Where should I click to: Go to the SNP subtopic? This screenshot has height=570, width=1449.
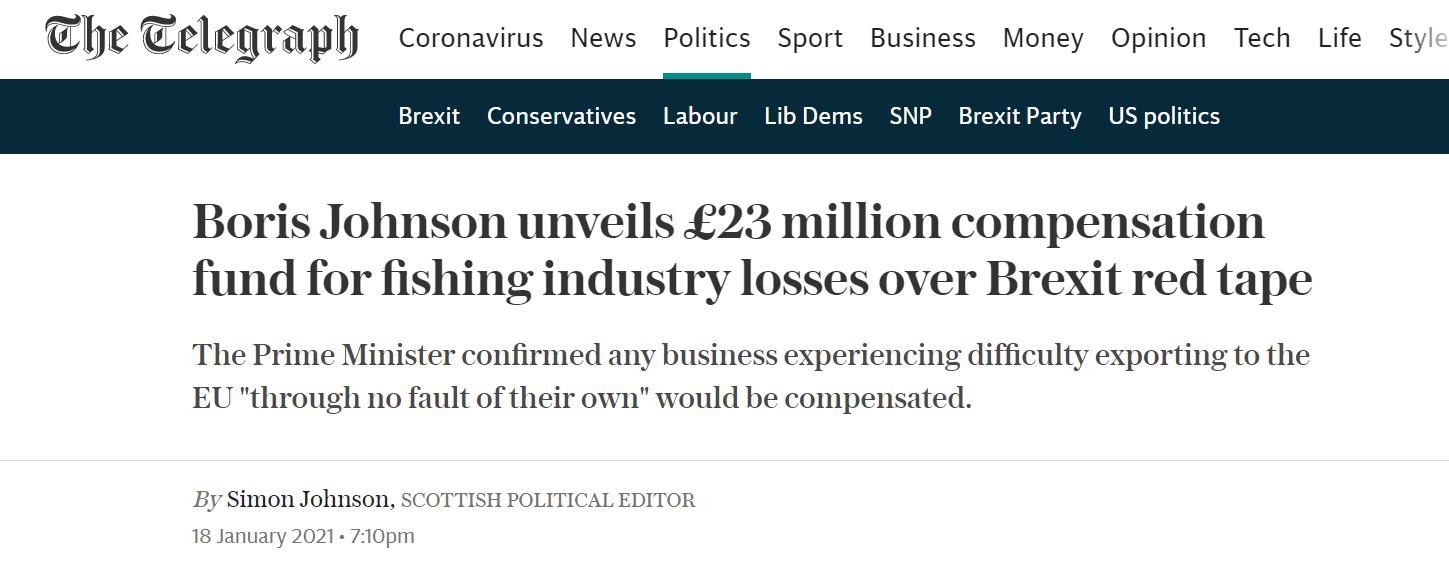coord(910,116)
